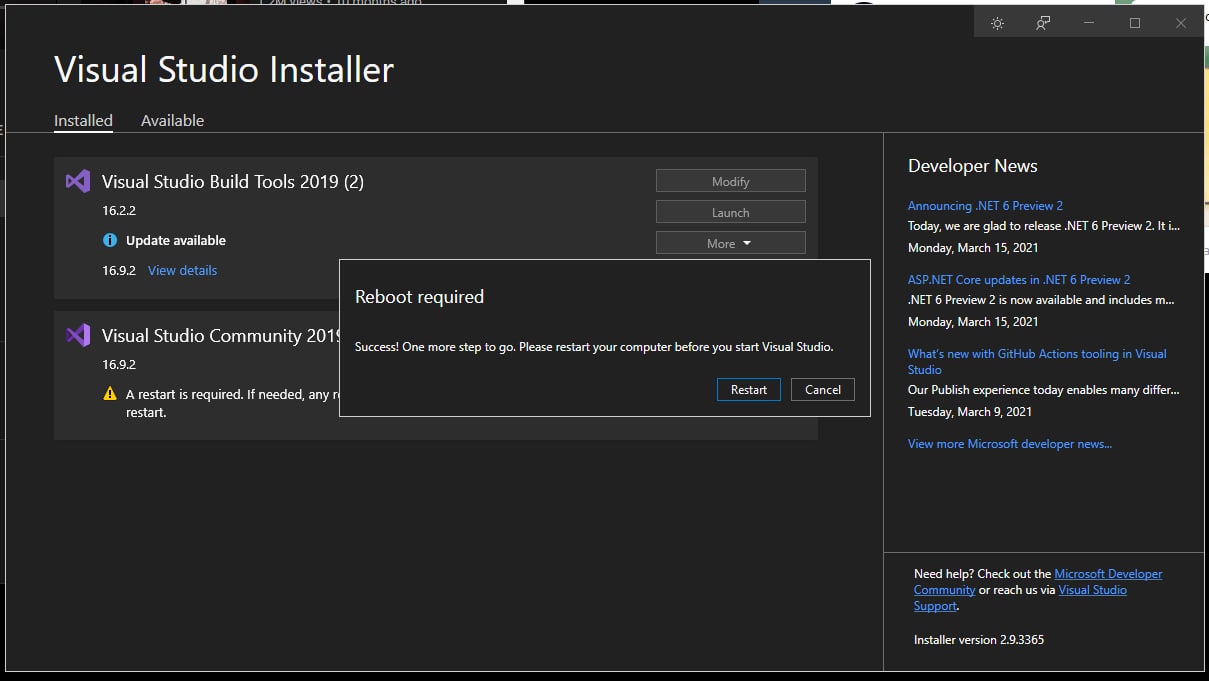
Task: Click Visual Studio Build Tools 2019 (2) title
Action: pos(233,182)
